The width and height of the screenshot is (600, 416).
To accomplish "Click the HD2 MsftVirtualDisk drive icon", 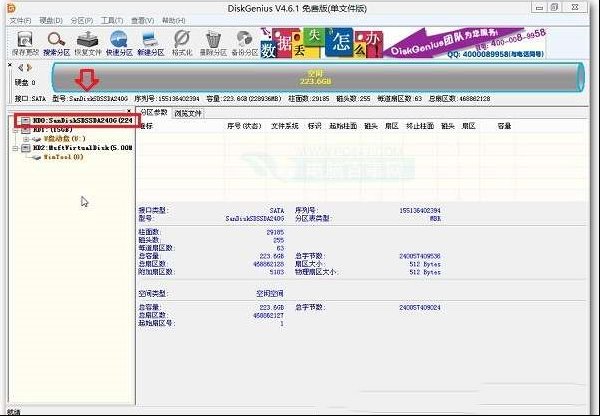I will (x=25, y=148).
